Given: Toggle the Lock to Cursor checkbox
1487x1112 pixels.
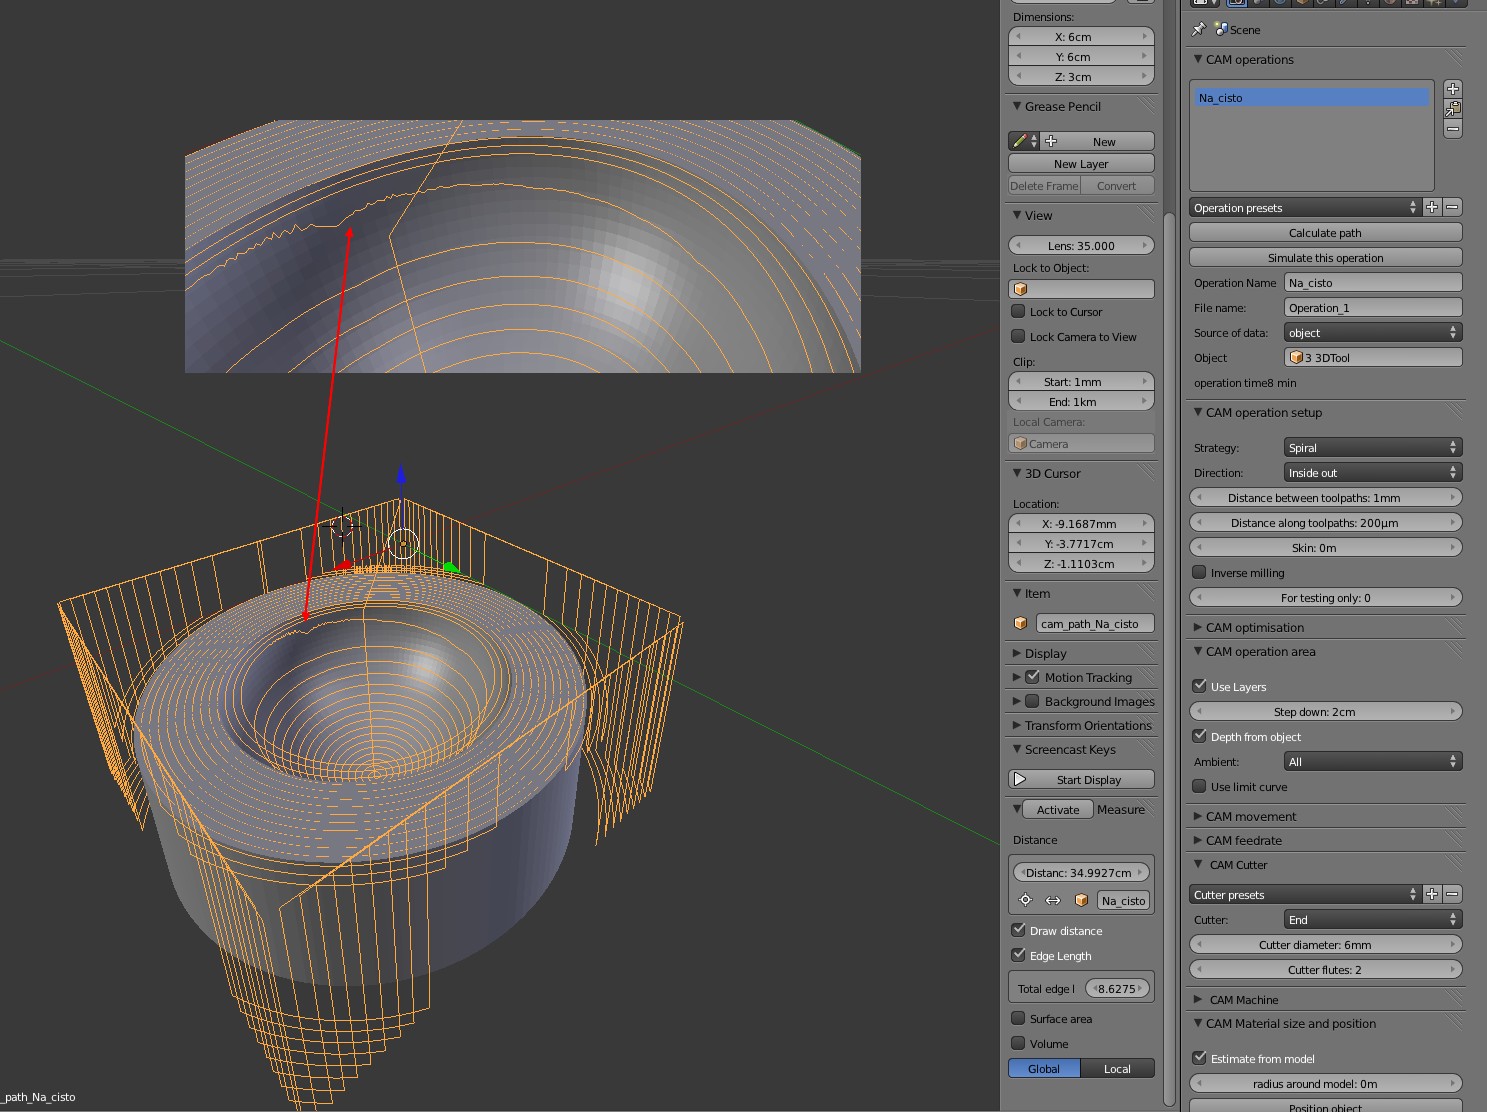Looking at the screenshot, I should click(x=1018, y=311).
